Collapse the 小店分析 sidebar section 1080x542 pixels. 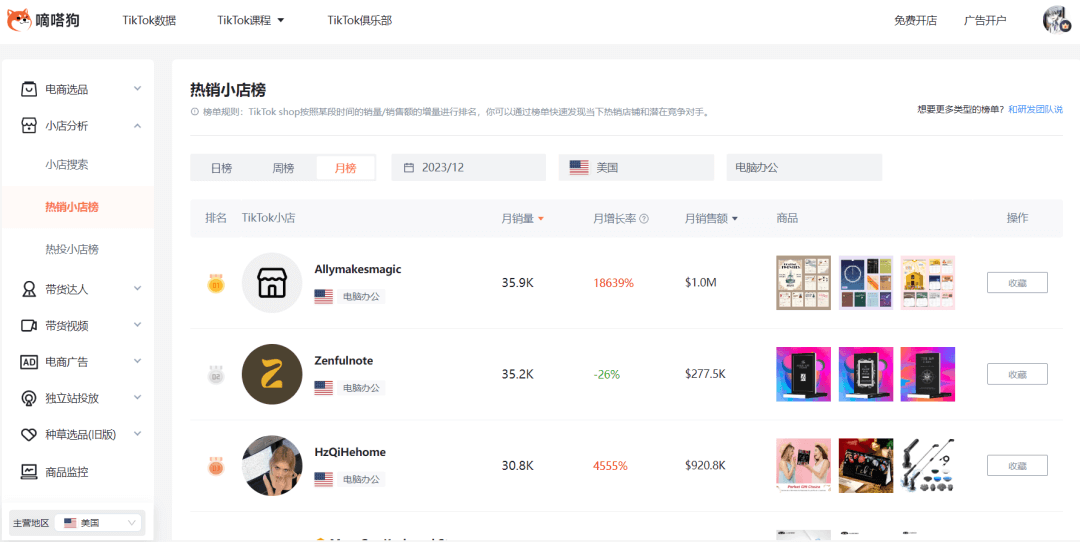(137, 126)
